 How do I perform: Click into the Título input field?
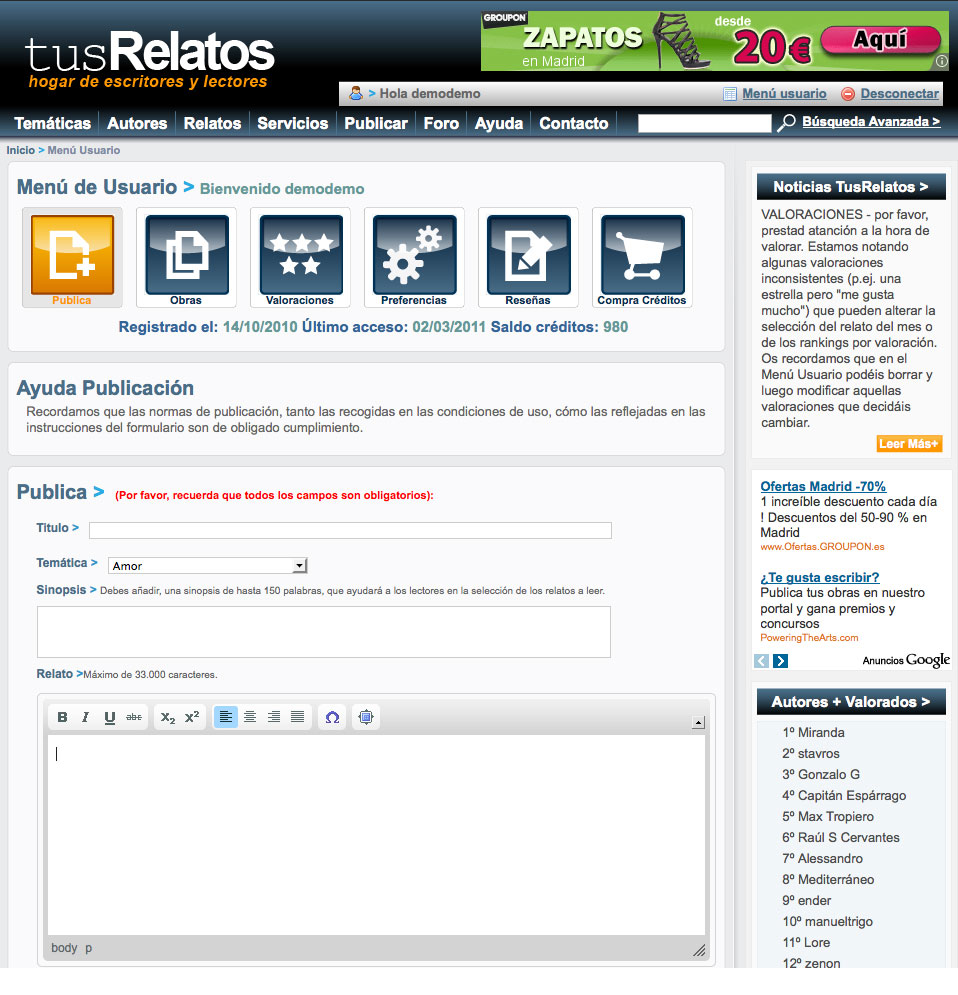point(350,530)
